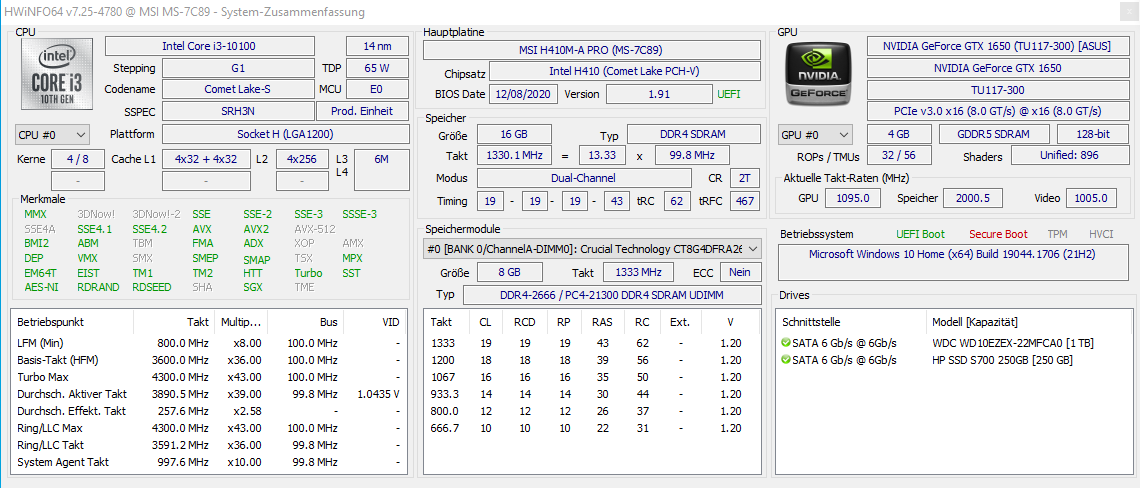Click the G1 stepping value
The width and height of the screenshot is (1140, 488).
[238, 68]
